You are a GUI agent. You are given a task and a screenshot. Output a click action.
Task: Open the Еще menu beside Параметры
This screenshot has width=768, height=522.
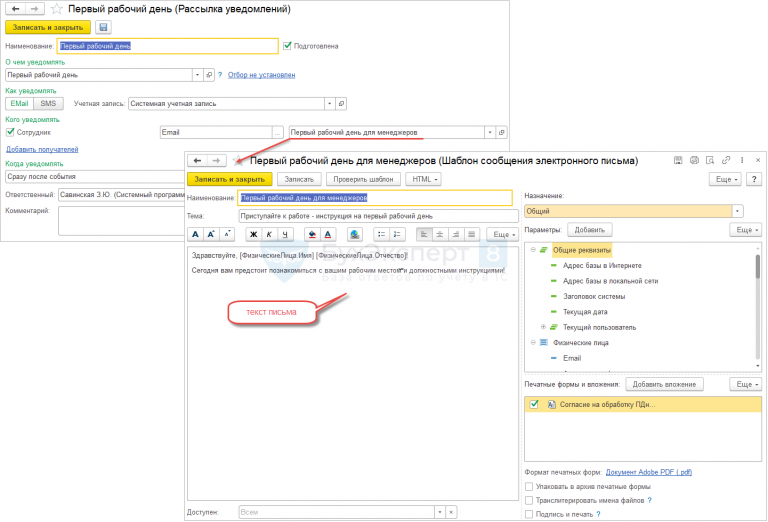pos(744,230)
